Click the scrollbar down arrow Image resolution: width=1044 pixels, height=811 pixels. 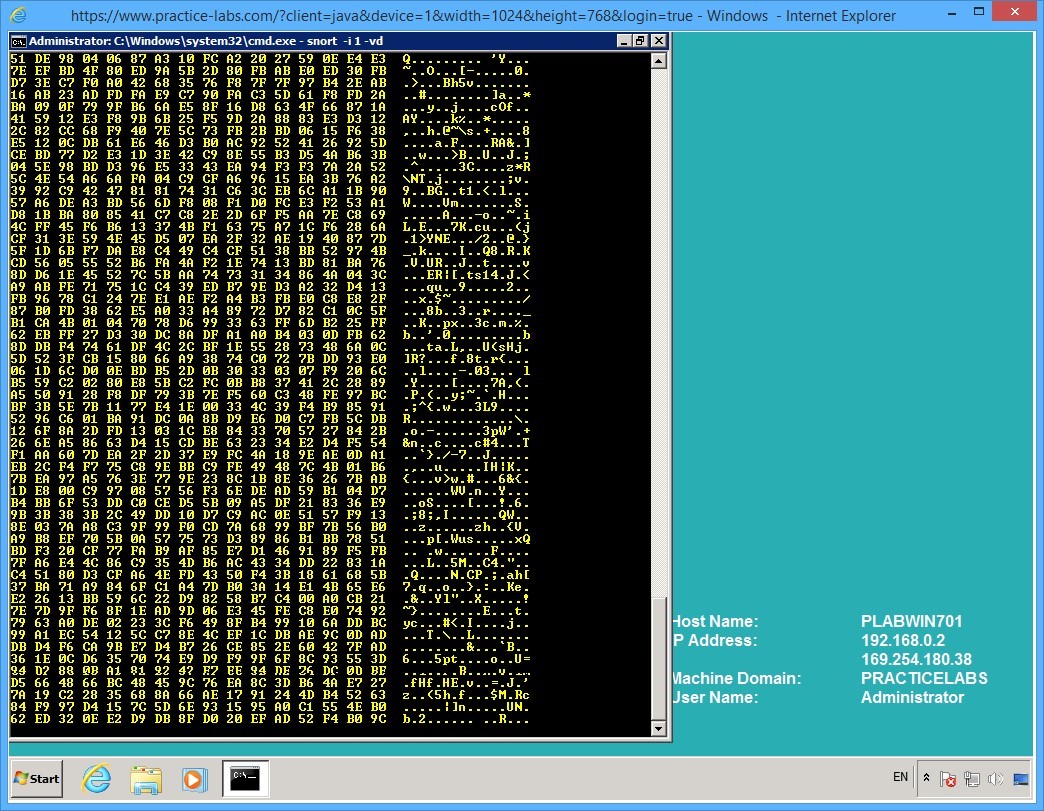659,728
